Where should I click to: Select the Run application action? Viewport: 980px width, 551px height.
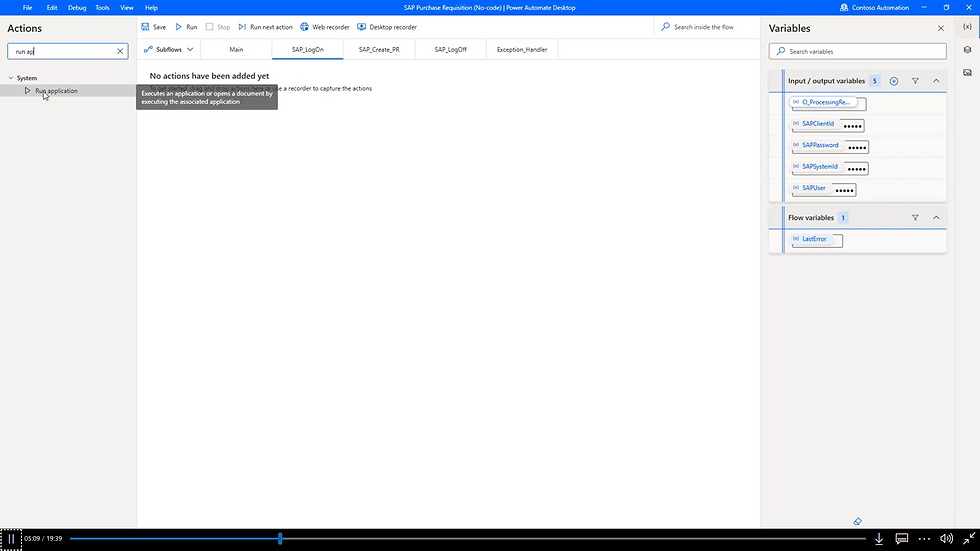(56, 91)
